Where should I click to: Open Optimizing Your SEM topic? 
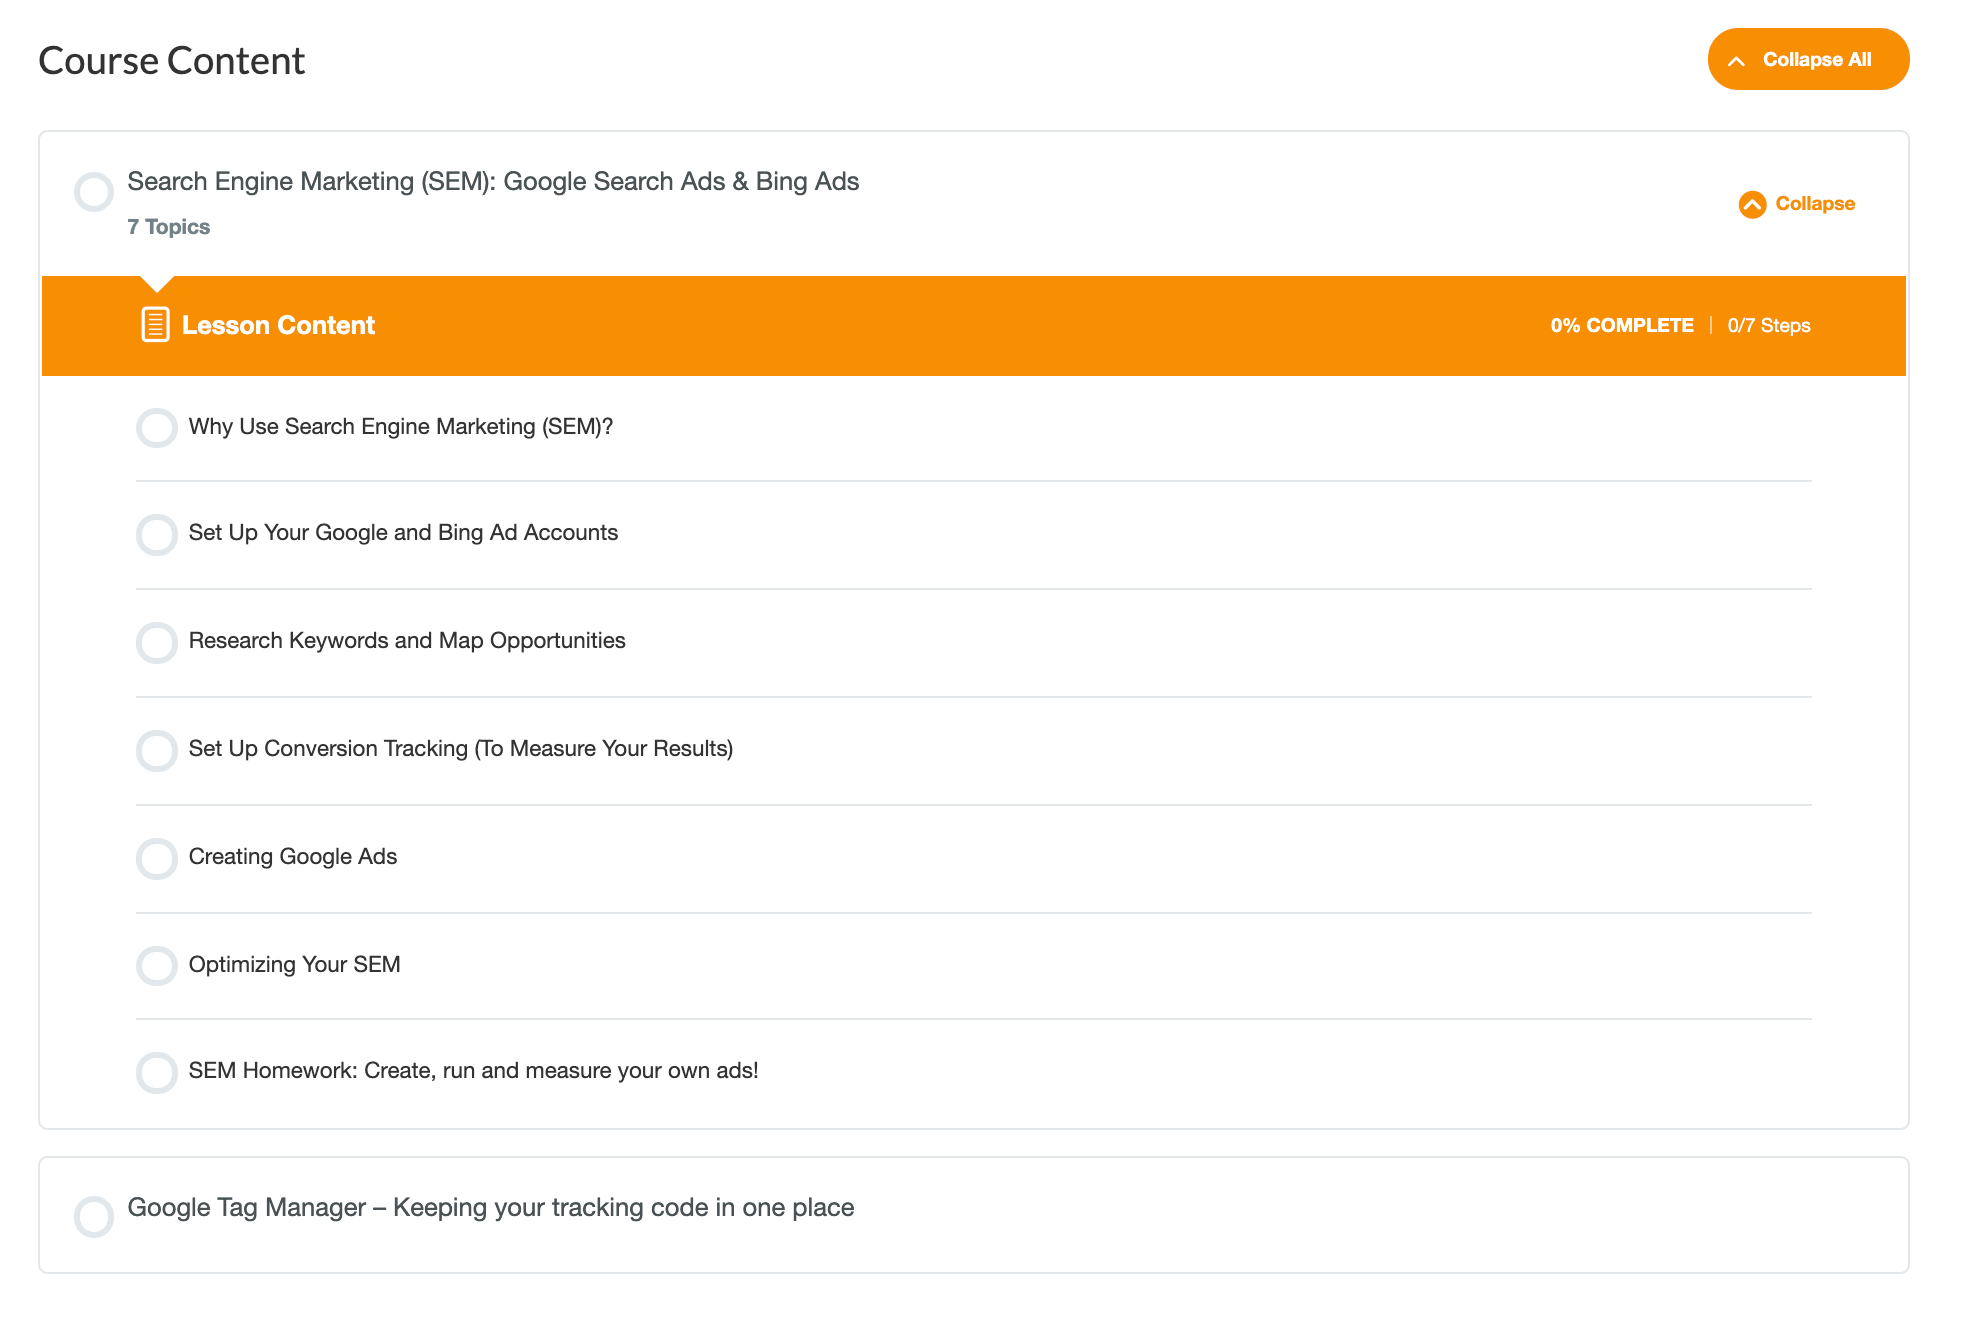point(295,965)
